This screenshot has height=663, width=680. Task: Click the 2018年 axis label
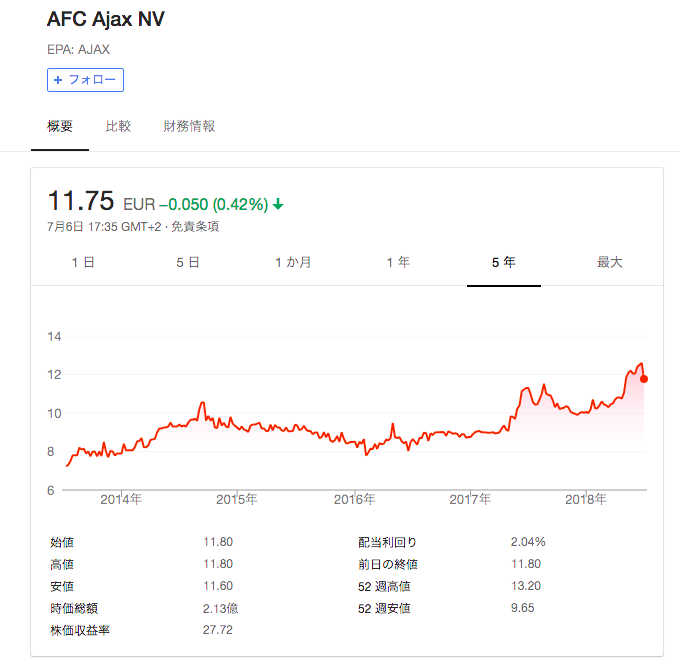[x=586, y=500]
